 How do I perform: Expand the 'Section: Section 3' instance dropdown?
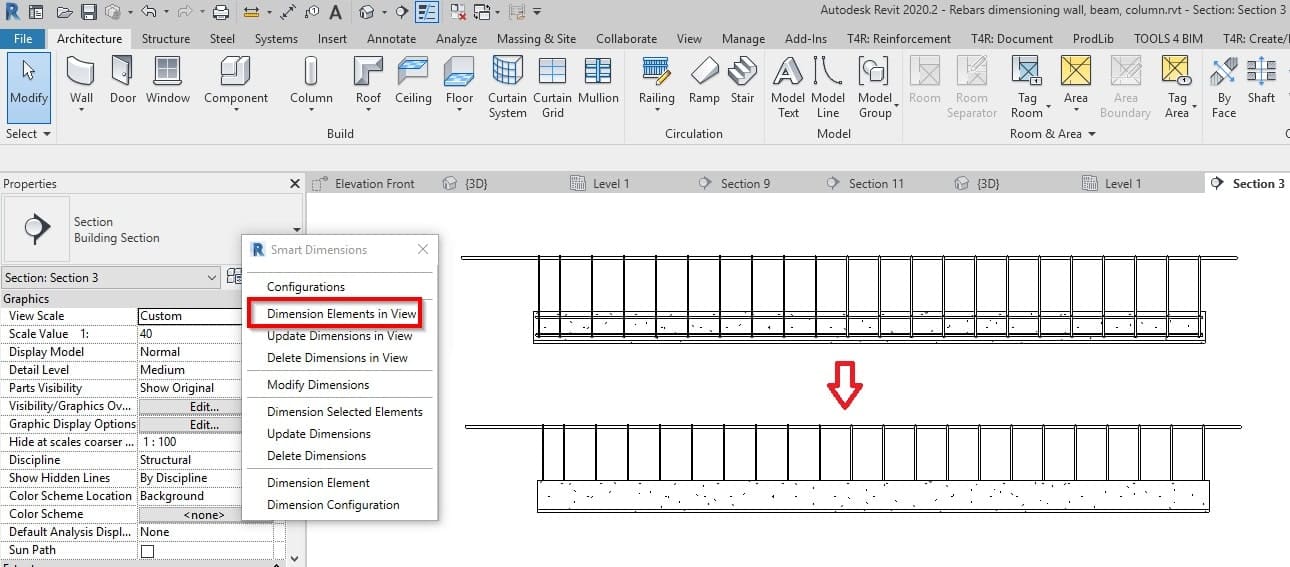click(212, 278)
